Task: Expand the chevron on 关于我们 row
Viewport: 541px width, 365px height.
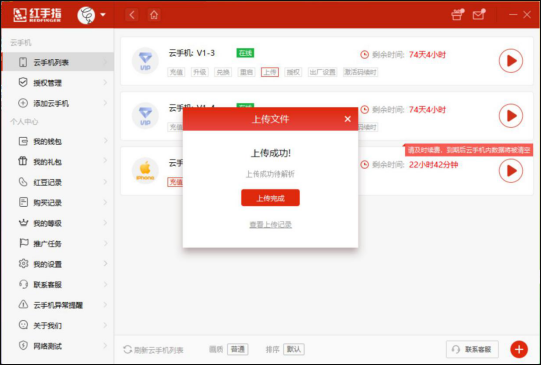Action: (105, 325)
